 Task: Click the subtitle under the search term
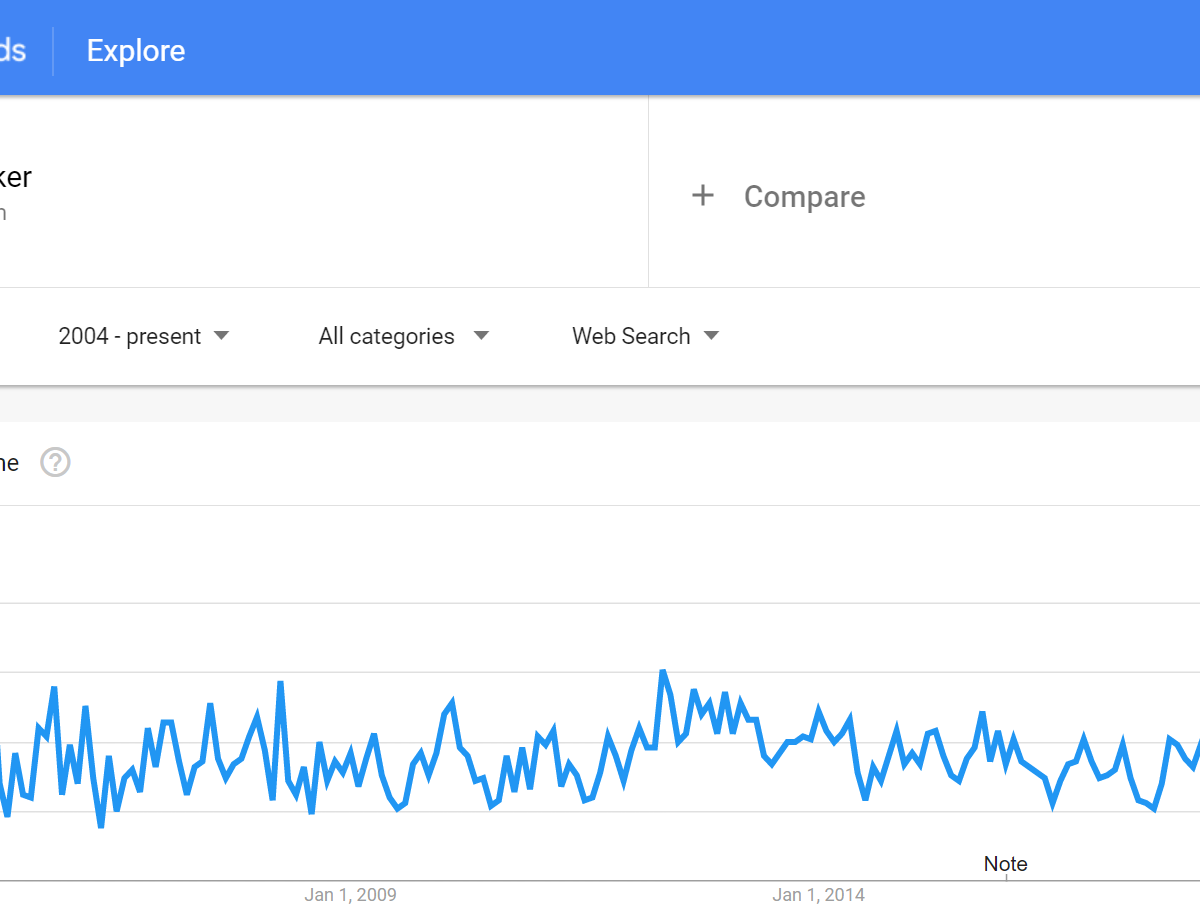3,213
